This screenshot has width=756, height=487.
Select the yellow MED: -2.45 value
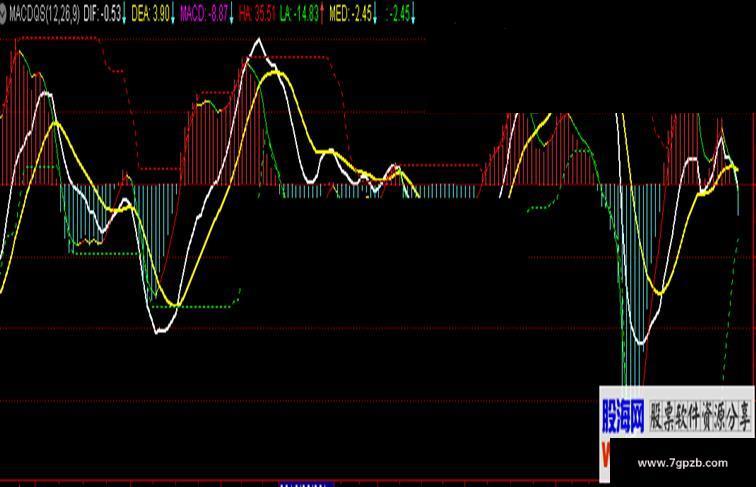[350, 14]
